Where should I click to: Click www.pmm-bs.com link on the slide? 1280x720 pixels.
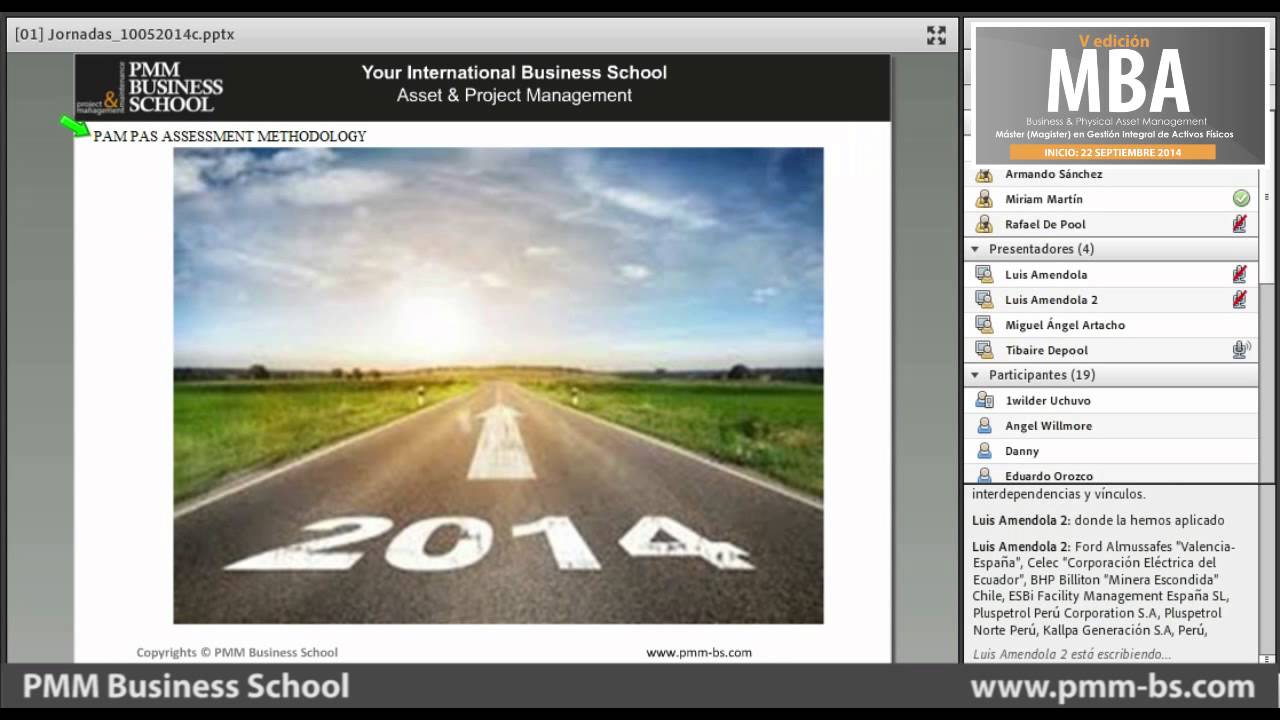click(x=699, y=652)
